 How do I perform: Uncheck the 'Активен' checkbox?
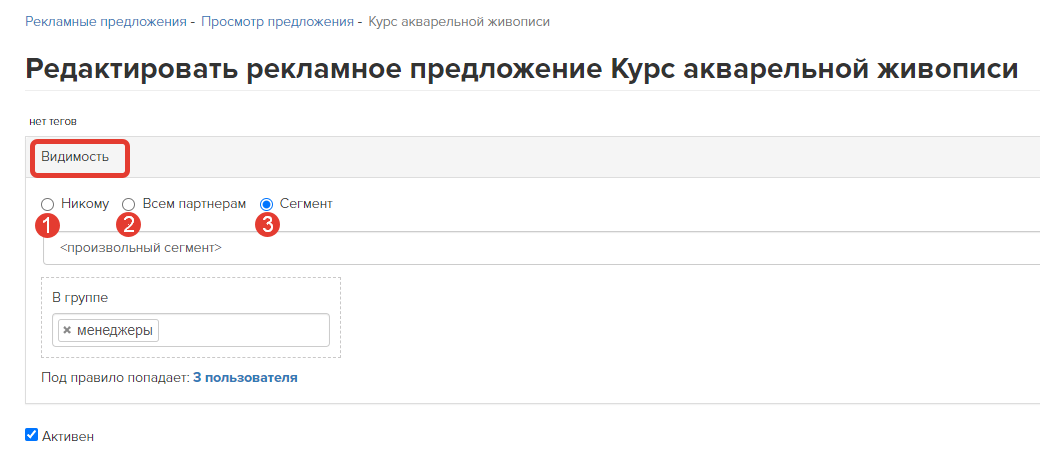(x=31, y=435)
